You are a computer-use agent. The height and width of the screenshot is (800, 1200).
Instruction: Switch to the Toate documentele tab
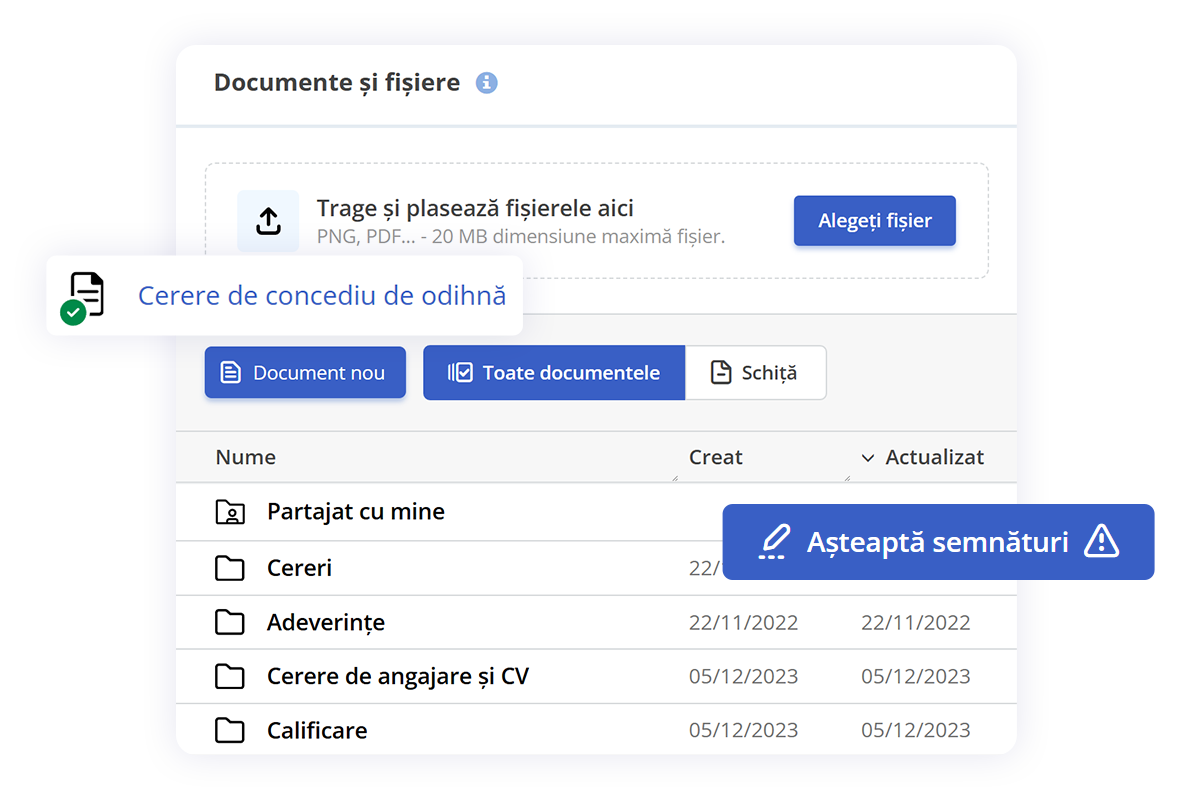554,373
